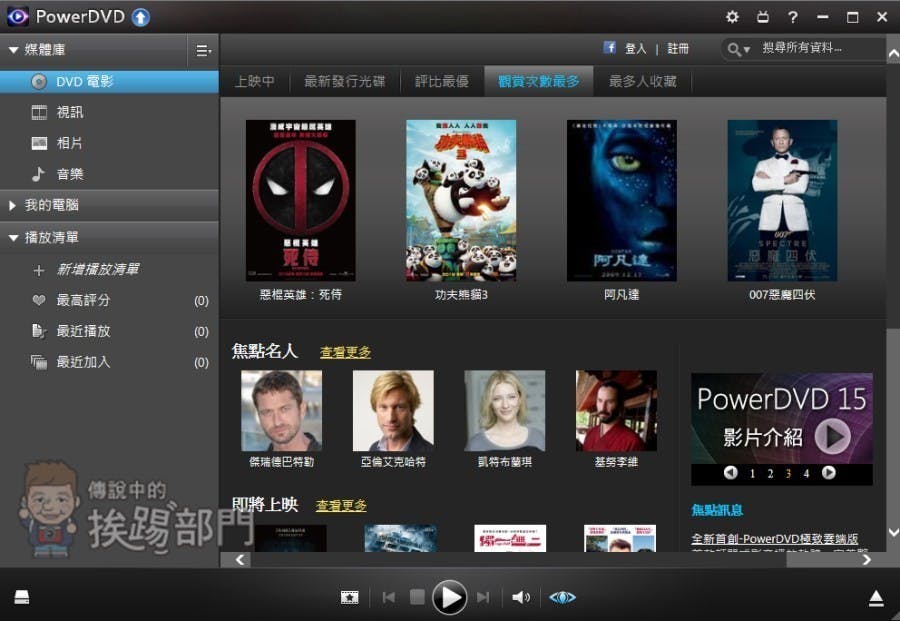Open settings gear in title bar
This screenshot has height=621, width=900.
(x=732, y=17)
